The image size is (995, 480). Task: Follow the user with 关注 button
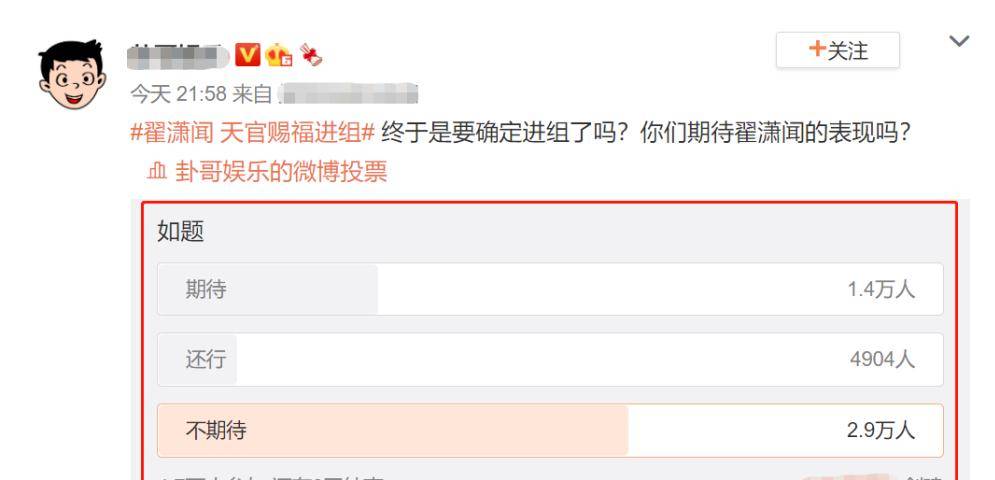838,50
